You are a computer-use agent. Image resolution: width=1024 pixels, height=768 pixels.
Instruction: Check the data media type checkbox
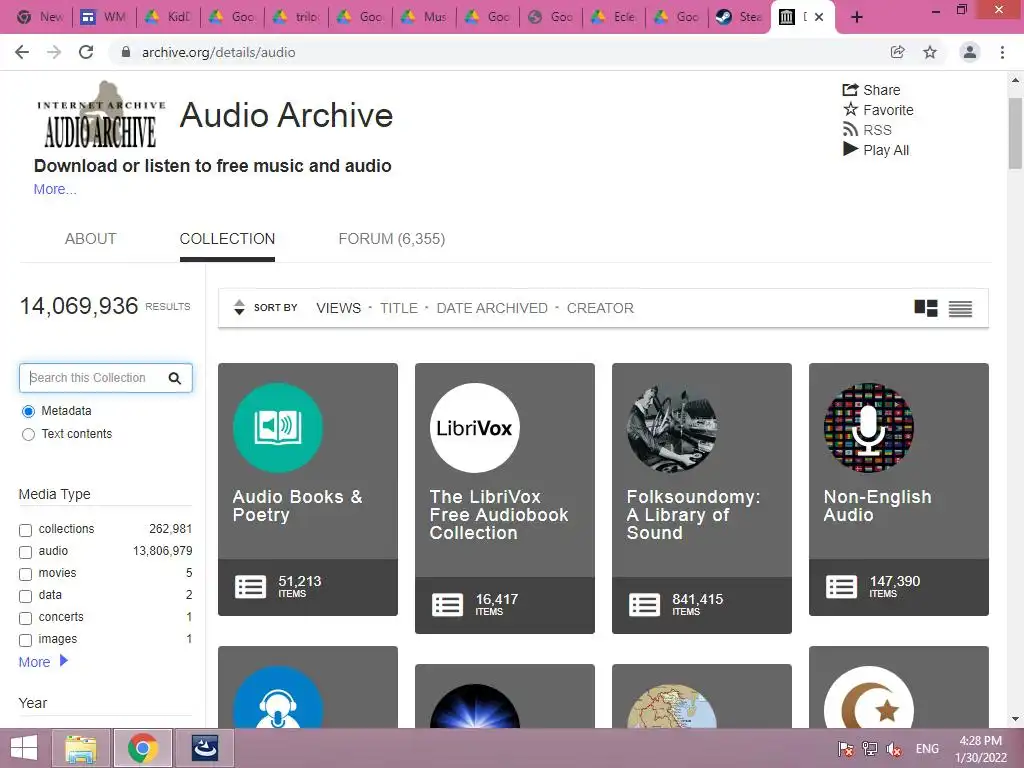coord(25,596)
